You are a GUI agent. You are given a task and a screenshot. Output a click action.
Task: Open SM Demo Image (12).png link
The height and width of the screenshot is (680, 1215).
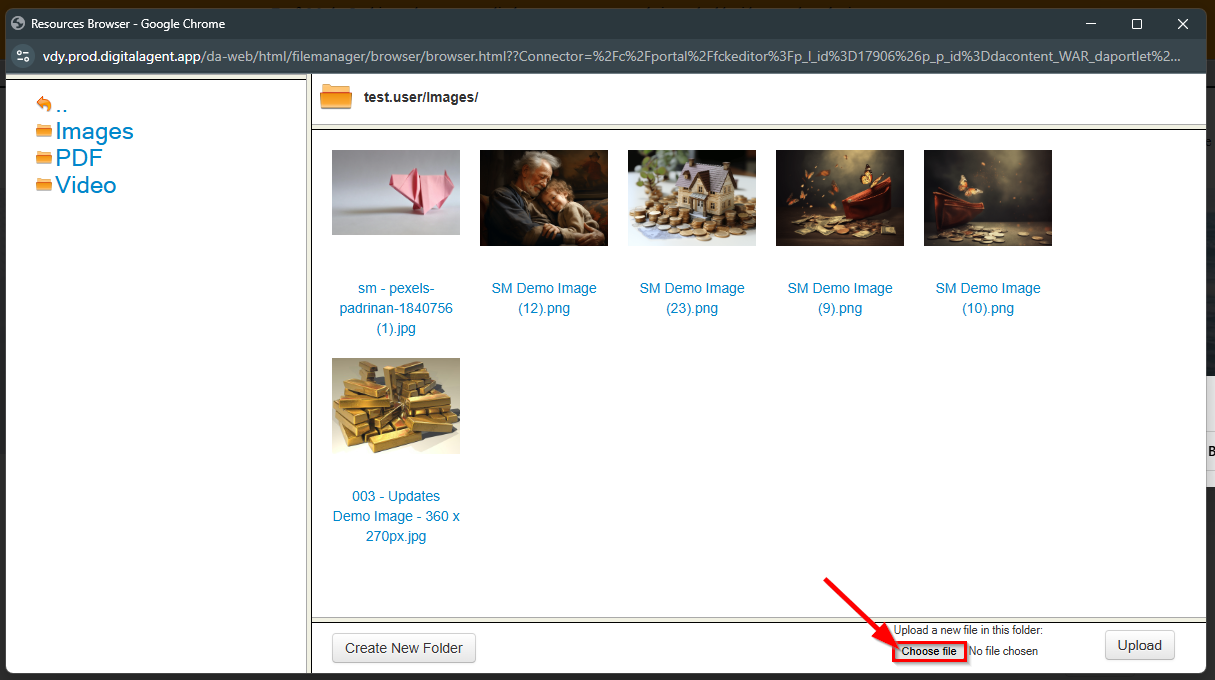(x=544, y=298)
